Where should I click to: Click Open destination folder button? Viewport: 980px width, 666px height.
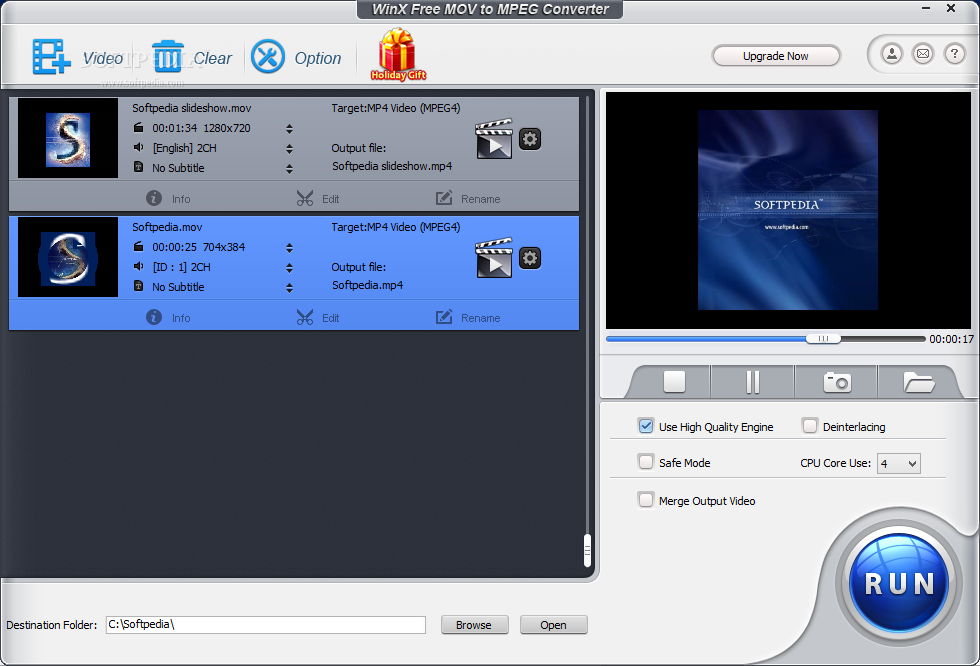tap(553, 625)
